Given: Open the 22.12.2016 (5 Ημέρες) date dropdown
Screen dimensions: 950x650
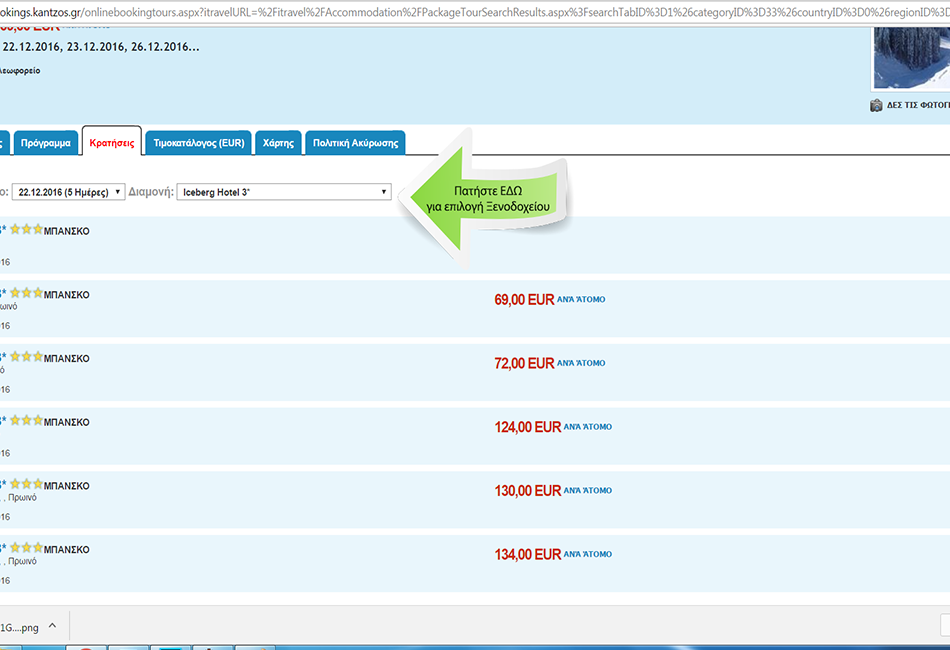Looking at the screenshot, I should click(68, 192).
